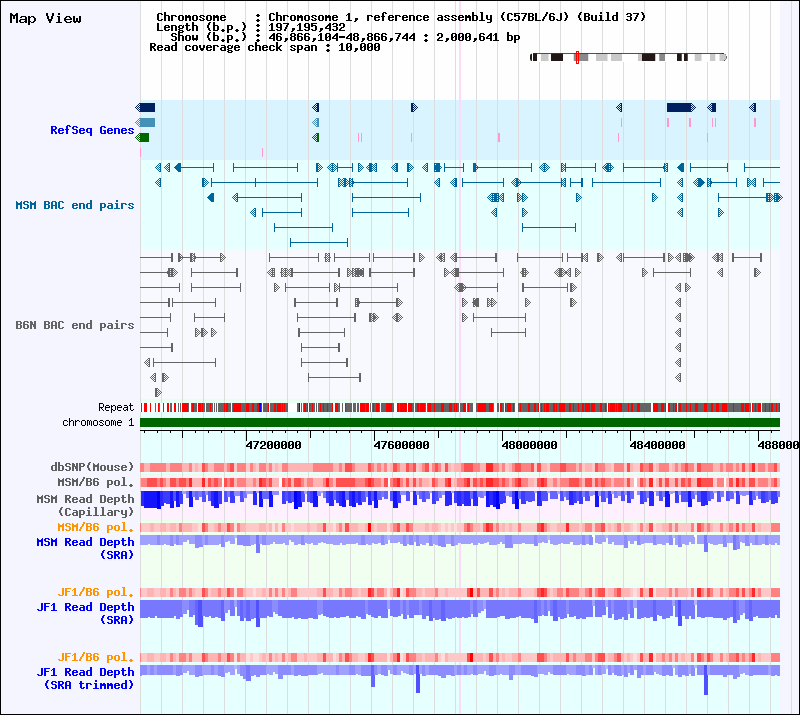
Task: Select the dark blue RefSeq gene at left edge
Action: click(145, 107)
